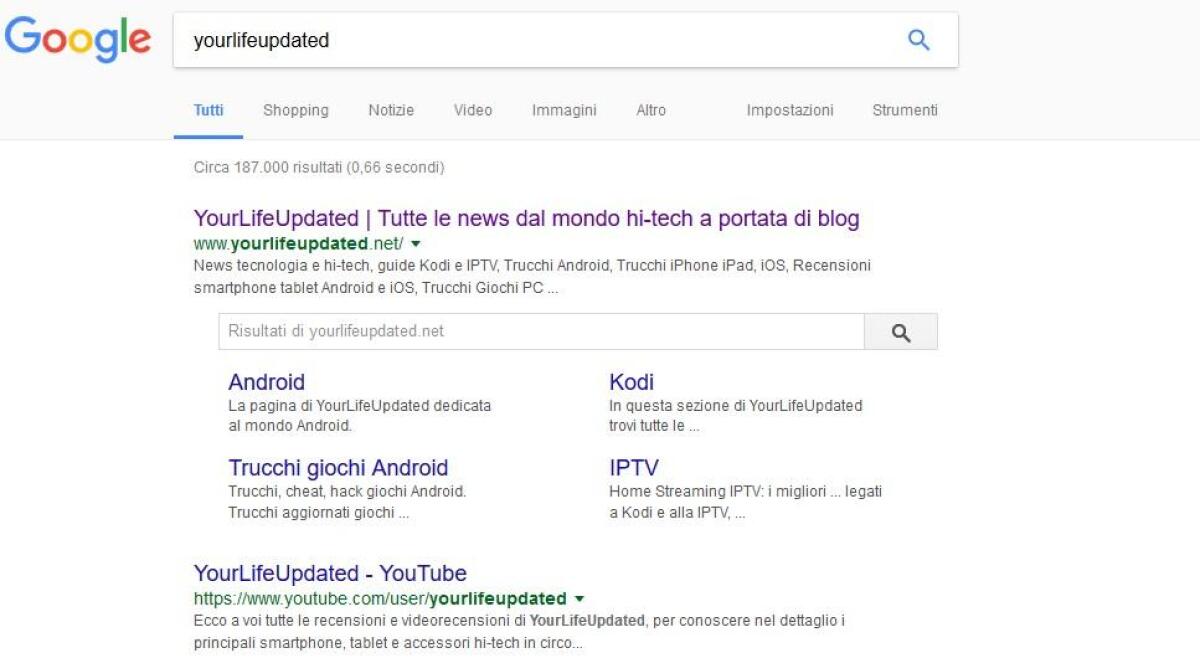Click the Tutti tab

coord(208,110)
